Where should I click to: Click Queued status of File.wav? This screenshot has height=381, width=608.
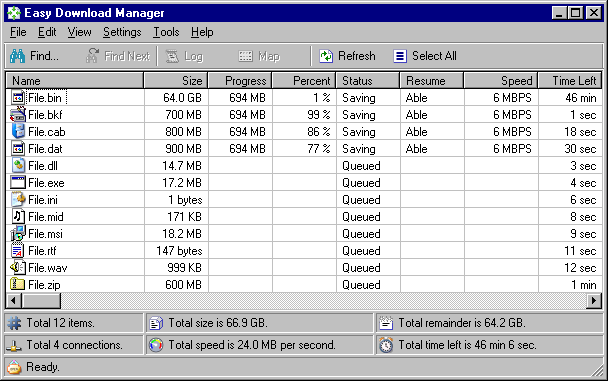(361, 268)
